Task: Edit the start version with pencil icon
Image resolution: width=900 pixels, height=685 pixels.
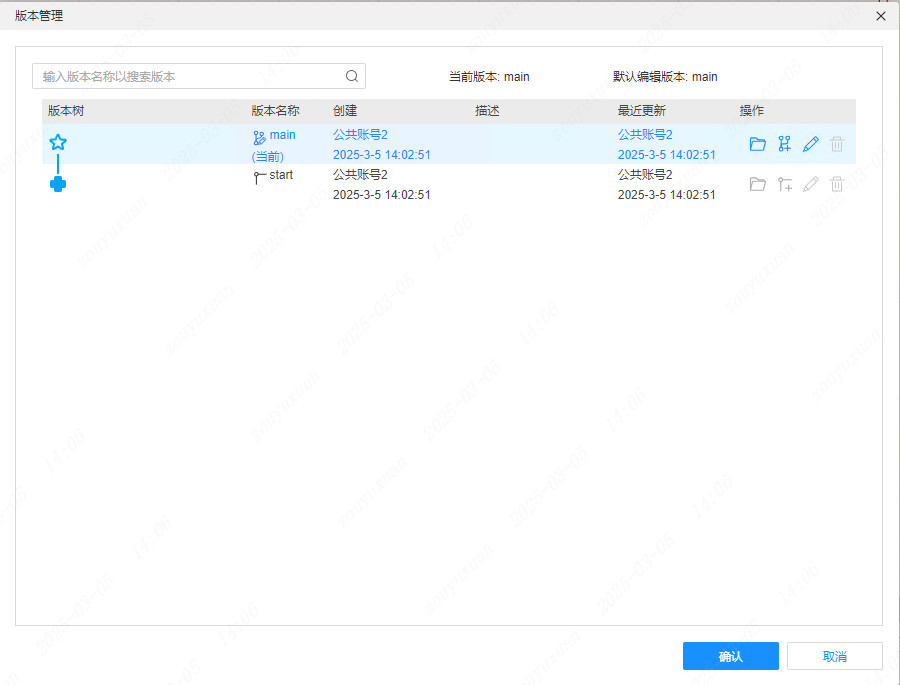Action: 810,183
